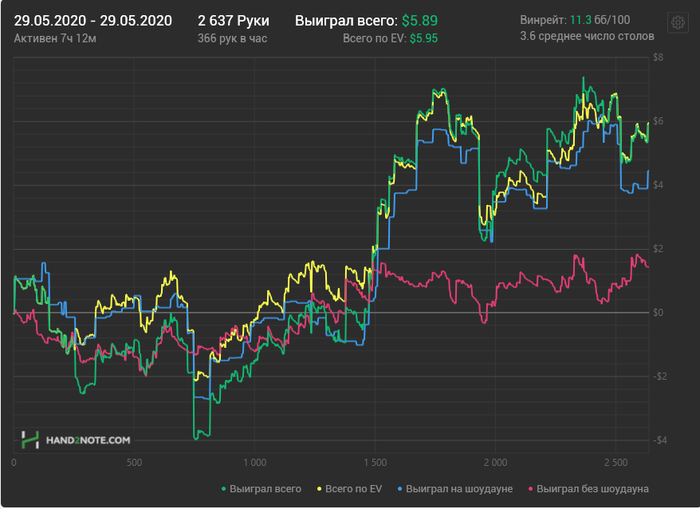Click the 500 x-axis label
Viewport: 700px width, 509px height.
(x=134, y=463)
